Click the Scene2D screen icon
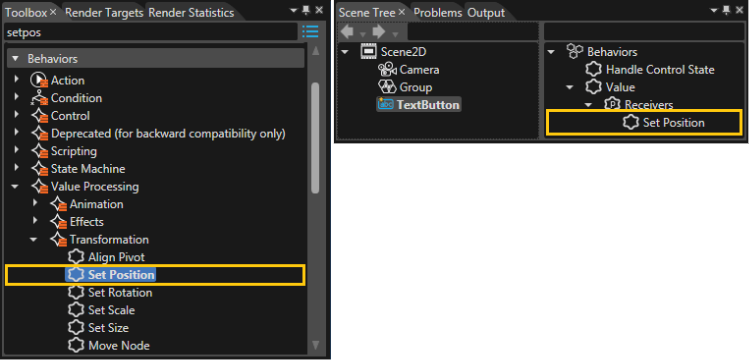Image resolution: width=750 pixels, height=361 pixels. (368, 52)
